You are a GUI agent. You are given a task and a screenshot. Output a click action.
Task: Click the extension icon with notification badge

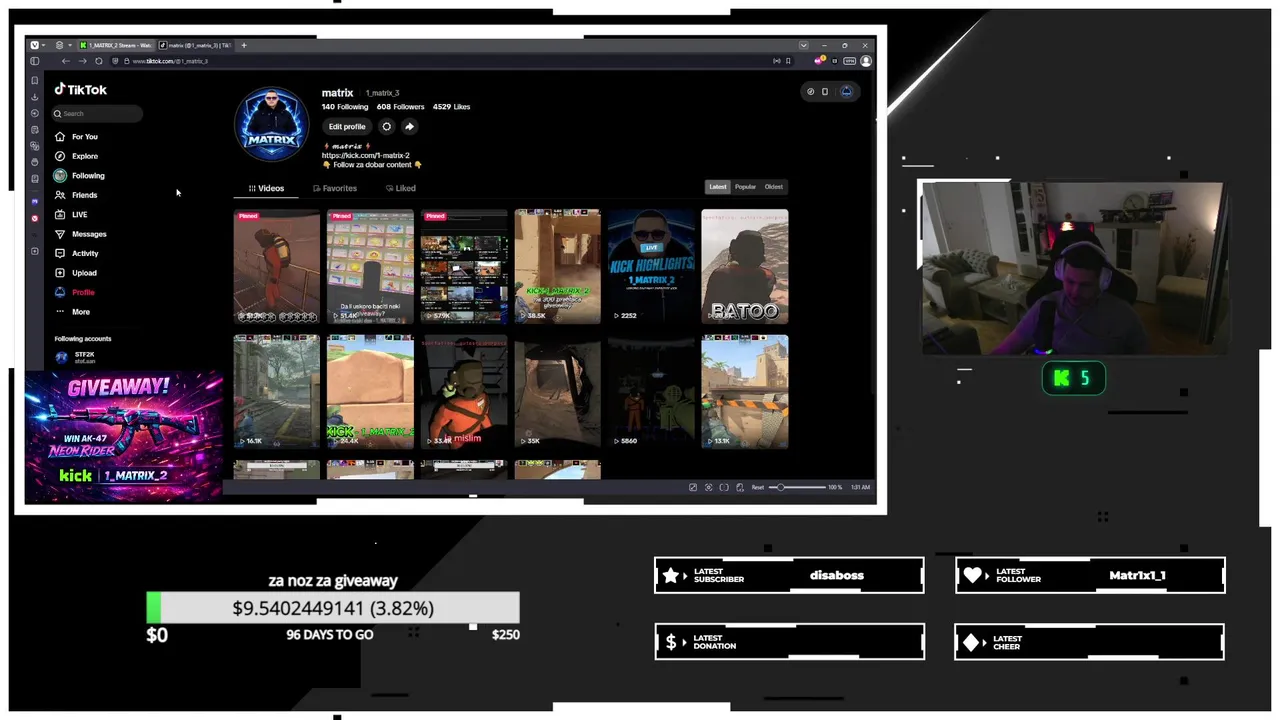pos(820,61)
